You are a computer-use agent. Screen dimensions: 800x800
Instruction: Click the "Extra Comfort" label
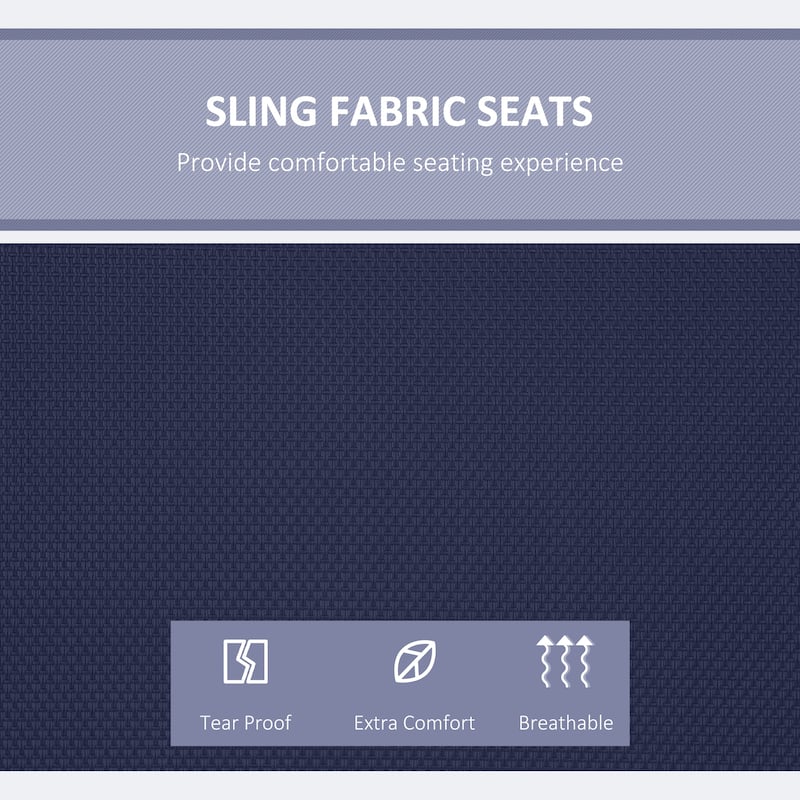414,722
